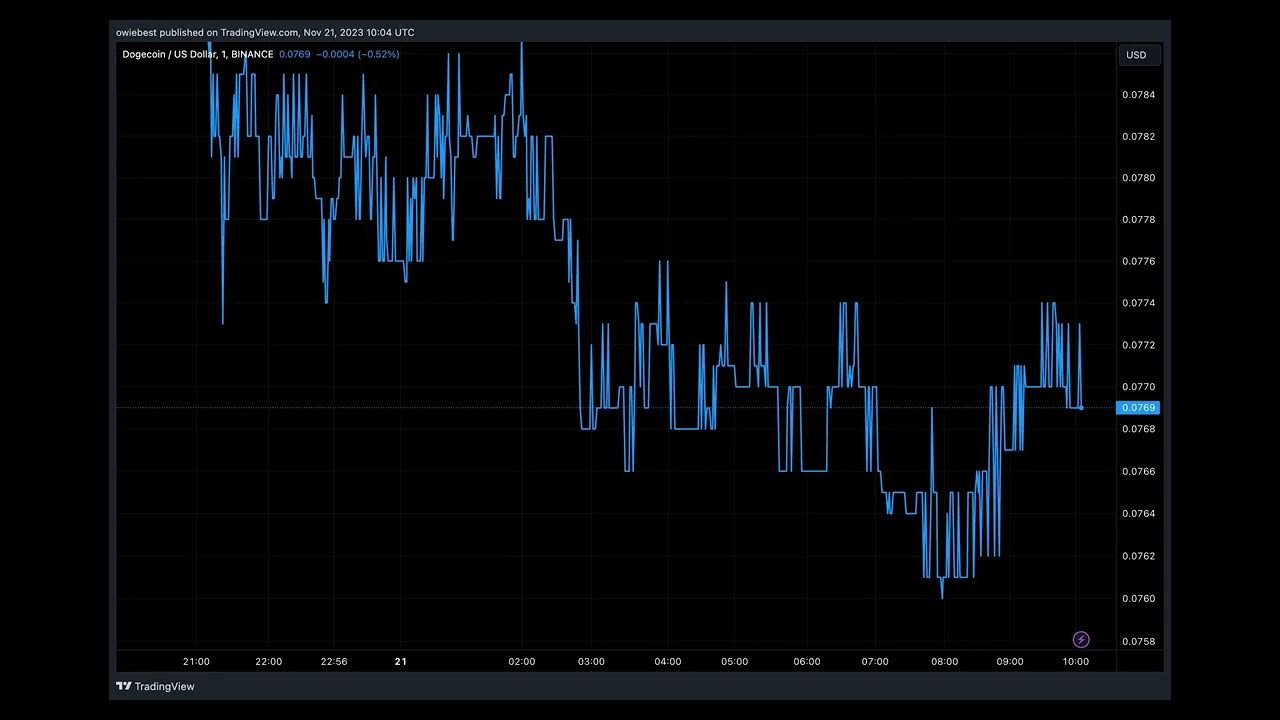
Task: Open the USD currency selector
Action: coord(1137,55)
